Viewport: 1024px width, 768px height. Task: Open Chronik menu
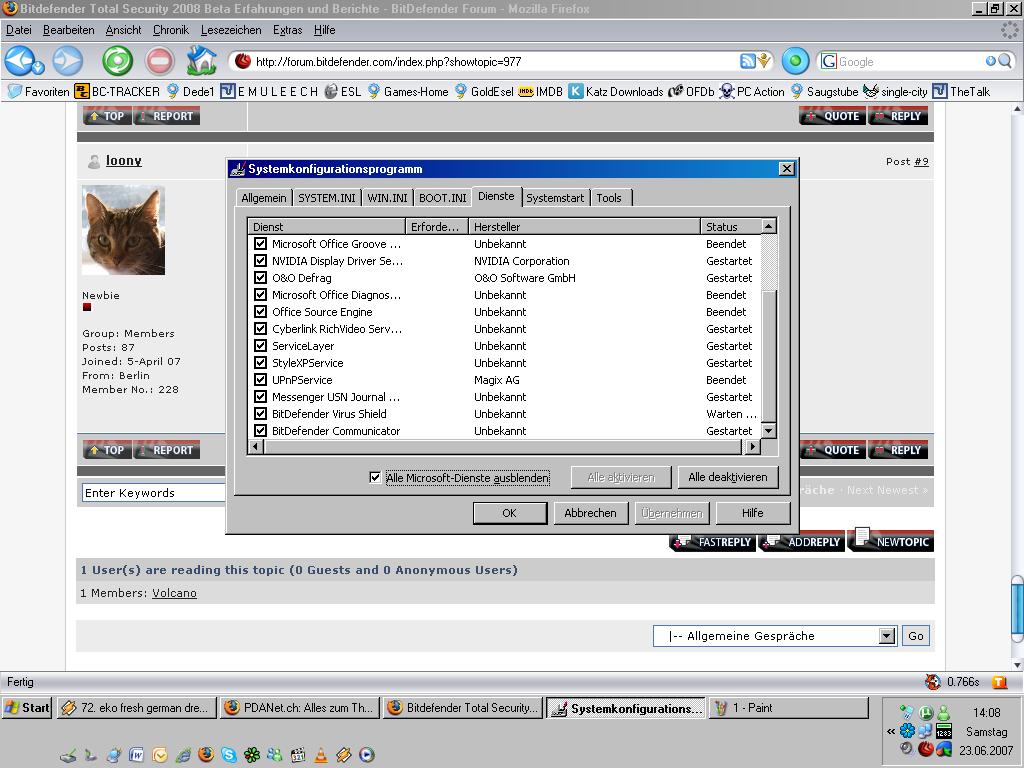click(170, 30)
